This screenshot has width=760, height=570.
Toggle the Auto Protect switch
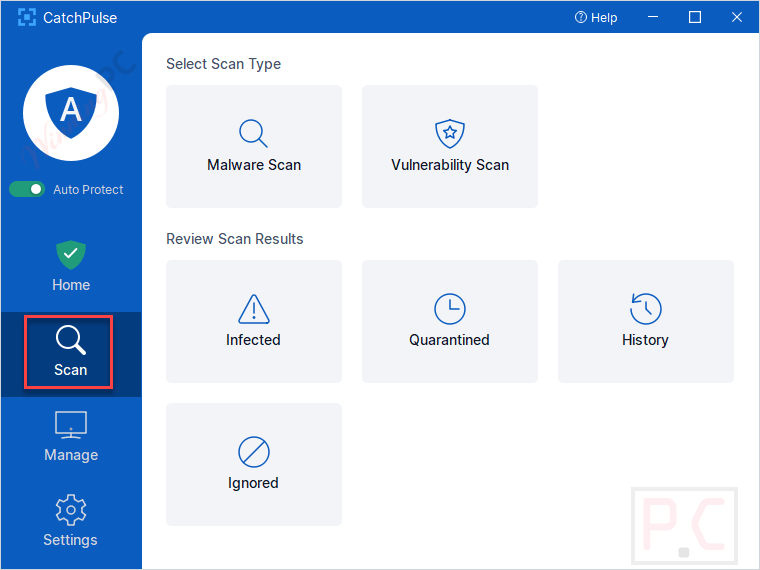[27, 189]
